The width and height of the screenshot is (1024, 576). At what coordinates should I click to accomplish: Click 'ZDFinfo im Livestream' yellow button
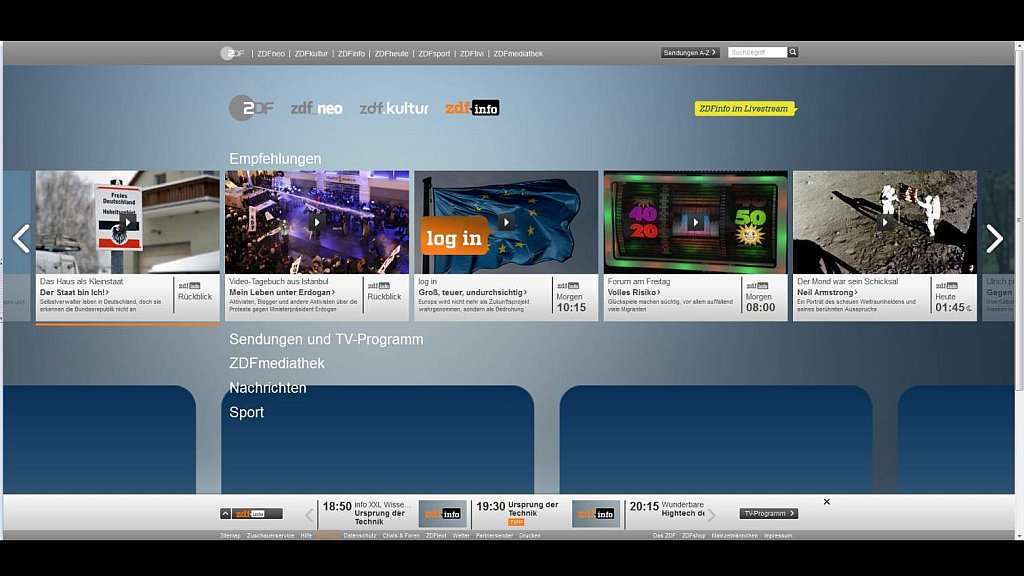coord(745,108)
